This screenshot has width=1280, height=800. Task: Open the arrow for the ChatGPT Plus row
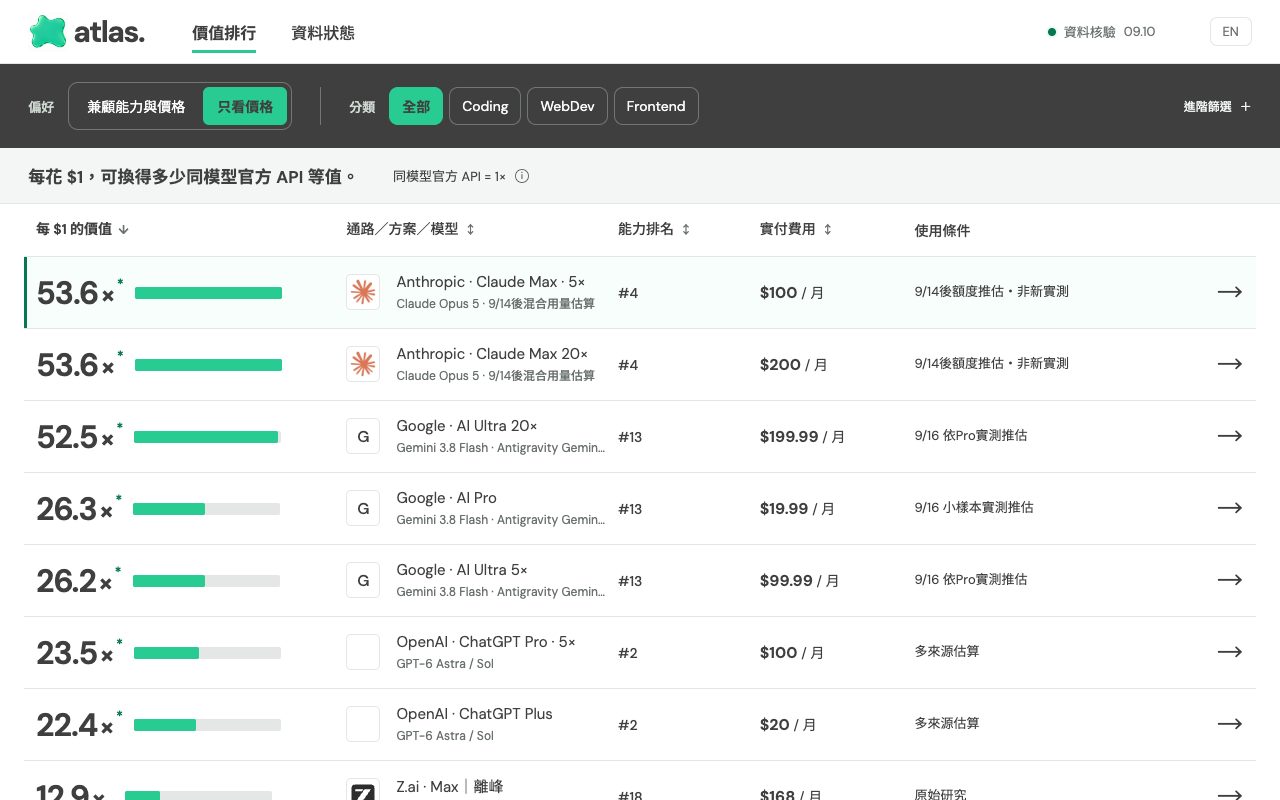(1230, 724)
